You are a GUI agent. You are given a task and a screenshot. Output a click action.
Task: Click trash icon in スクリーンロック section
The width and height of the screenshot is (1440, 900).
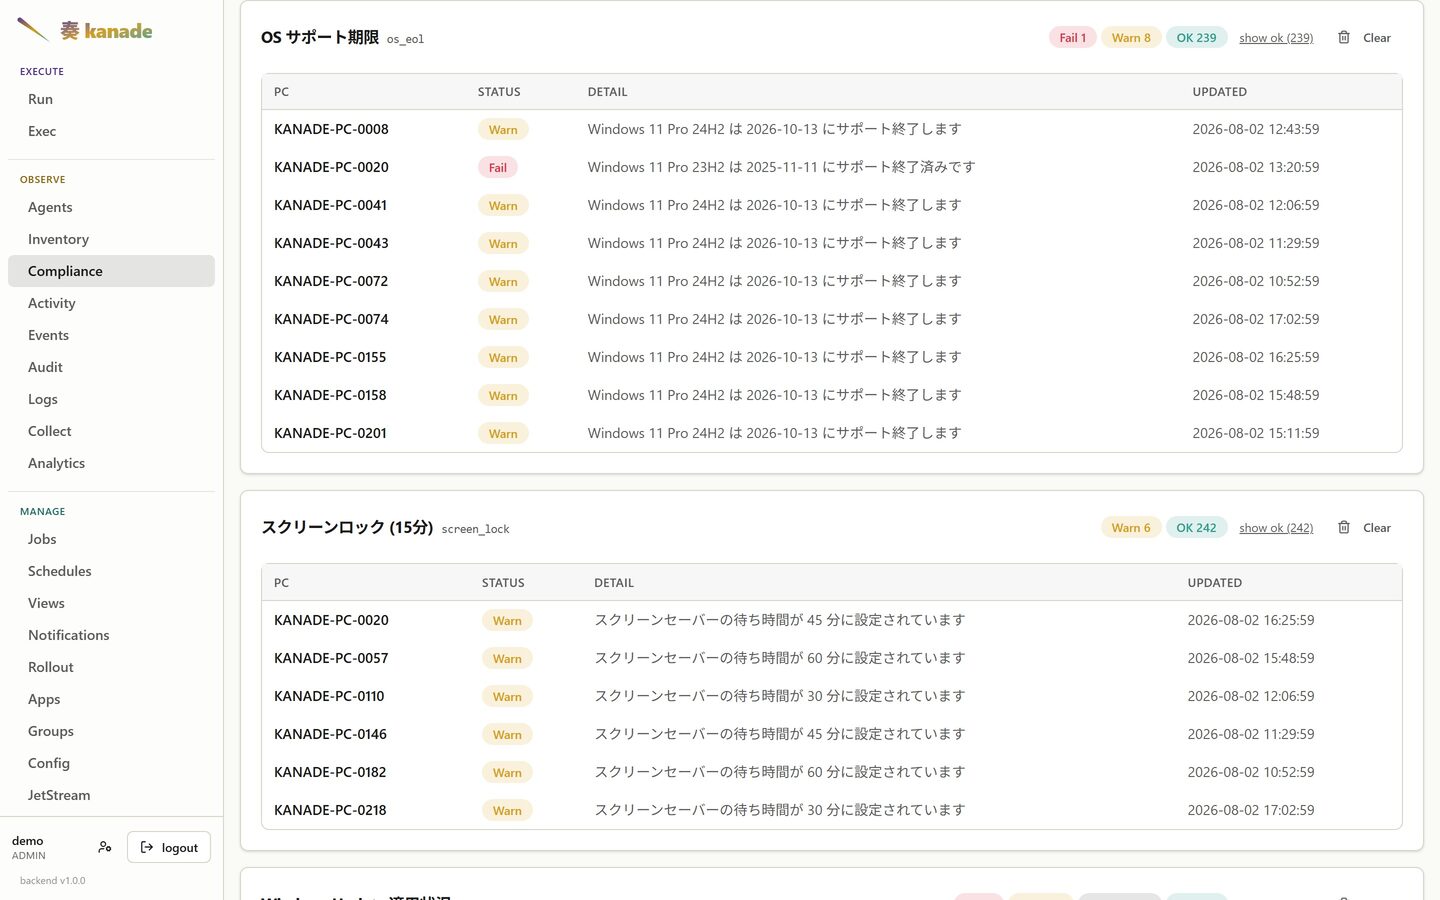pyautogui.click(x=1344, y=527)
